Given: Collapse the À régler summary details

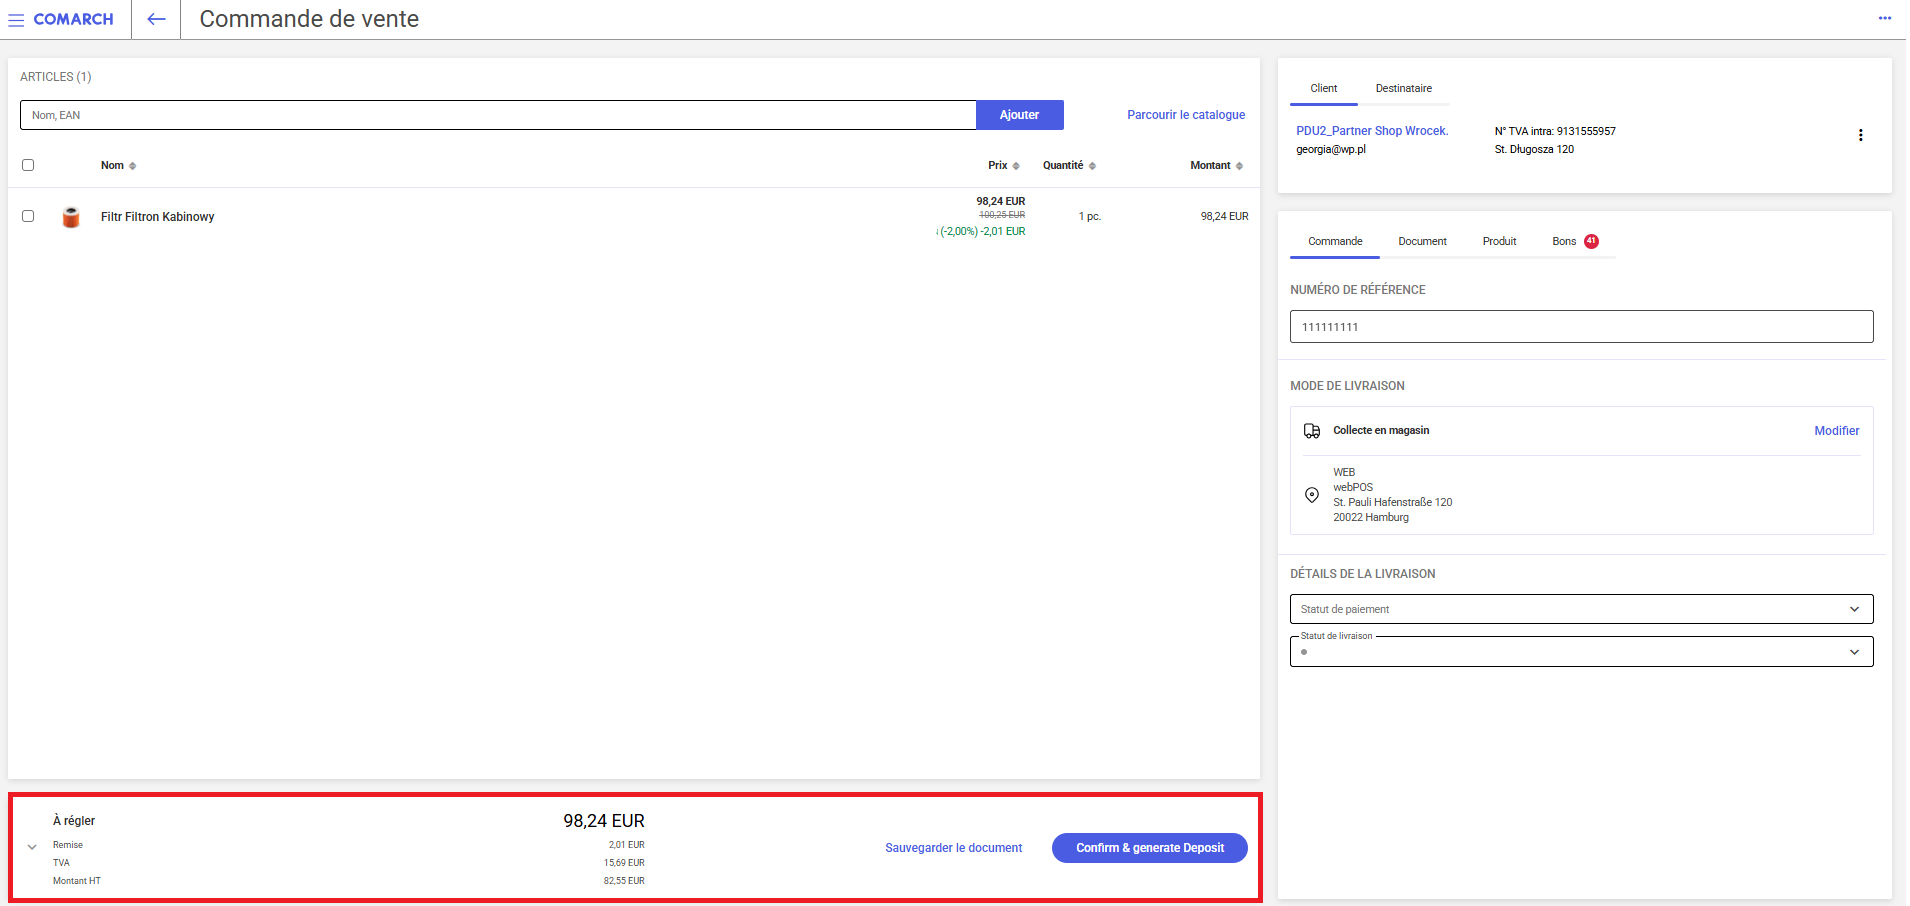Looking at the screenshot, I should (32, 847).
